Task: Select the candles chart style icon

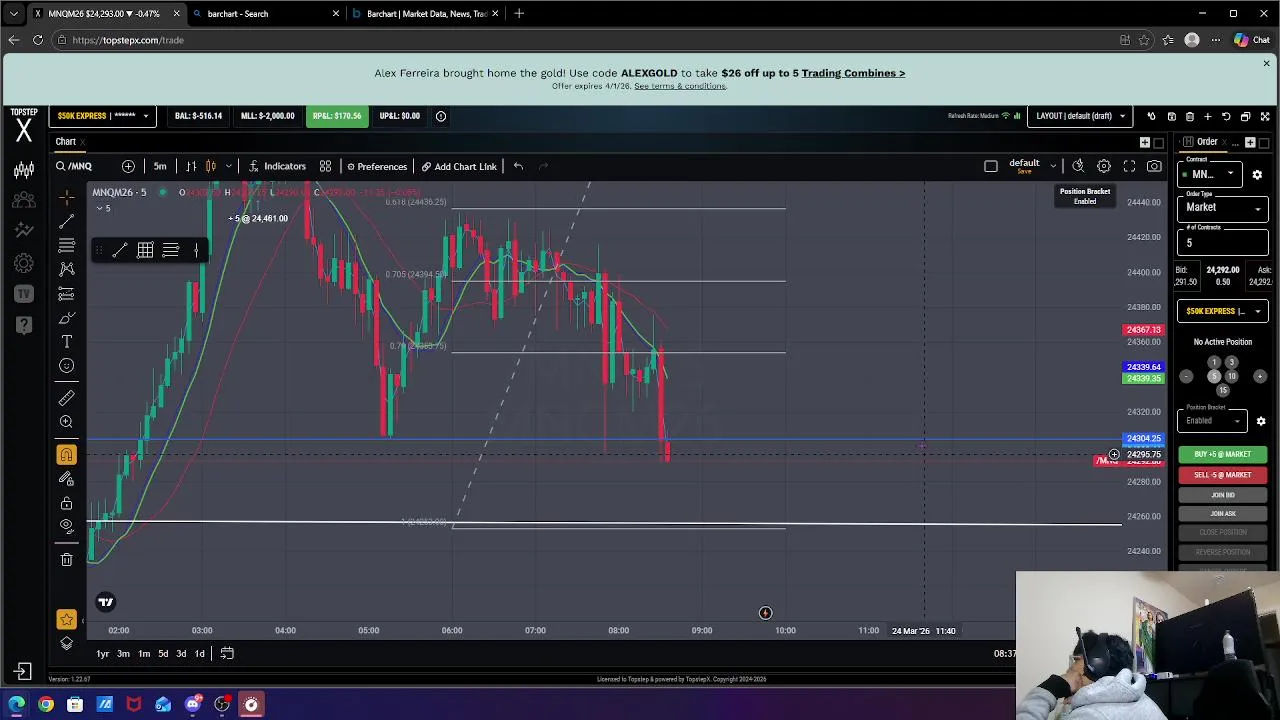Action: click(x=211, y=166)
